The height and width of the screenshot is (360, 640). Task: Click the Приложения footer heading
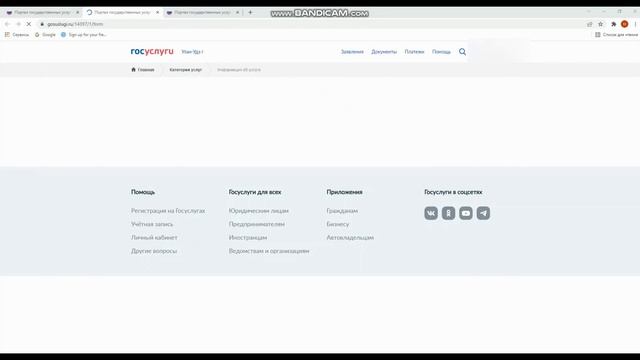point(344,192)
